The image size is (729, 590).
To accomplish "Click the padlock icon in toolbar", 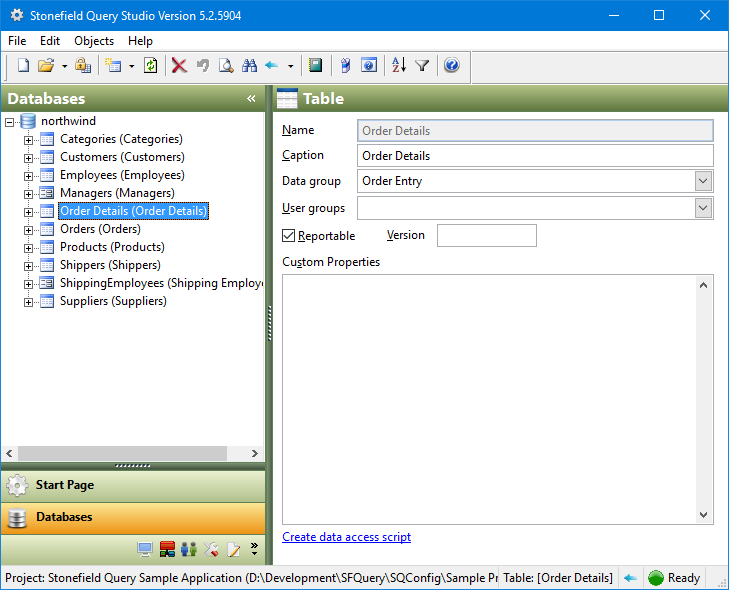I will [83, 66].
